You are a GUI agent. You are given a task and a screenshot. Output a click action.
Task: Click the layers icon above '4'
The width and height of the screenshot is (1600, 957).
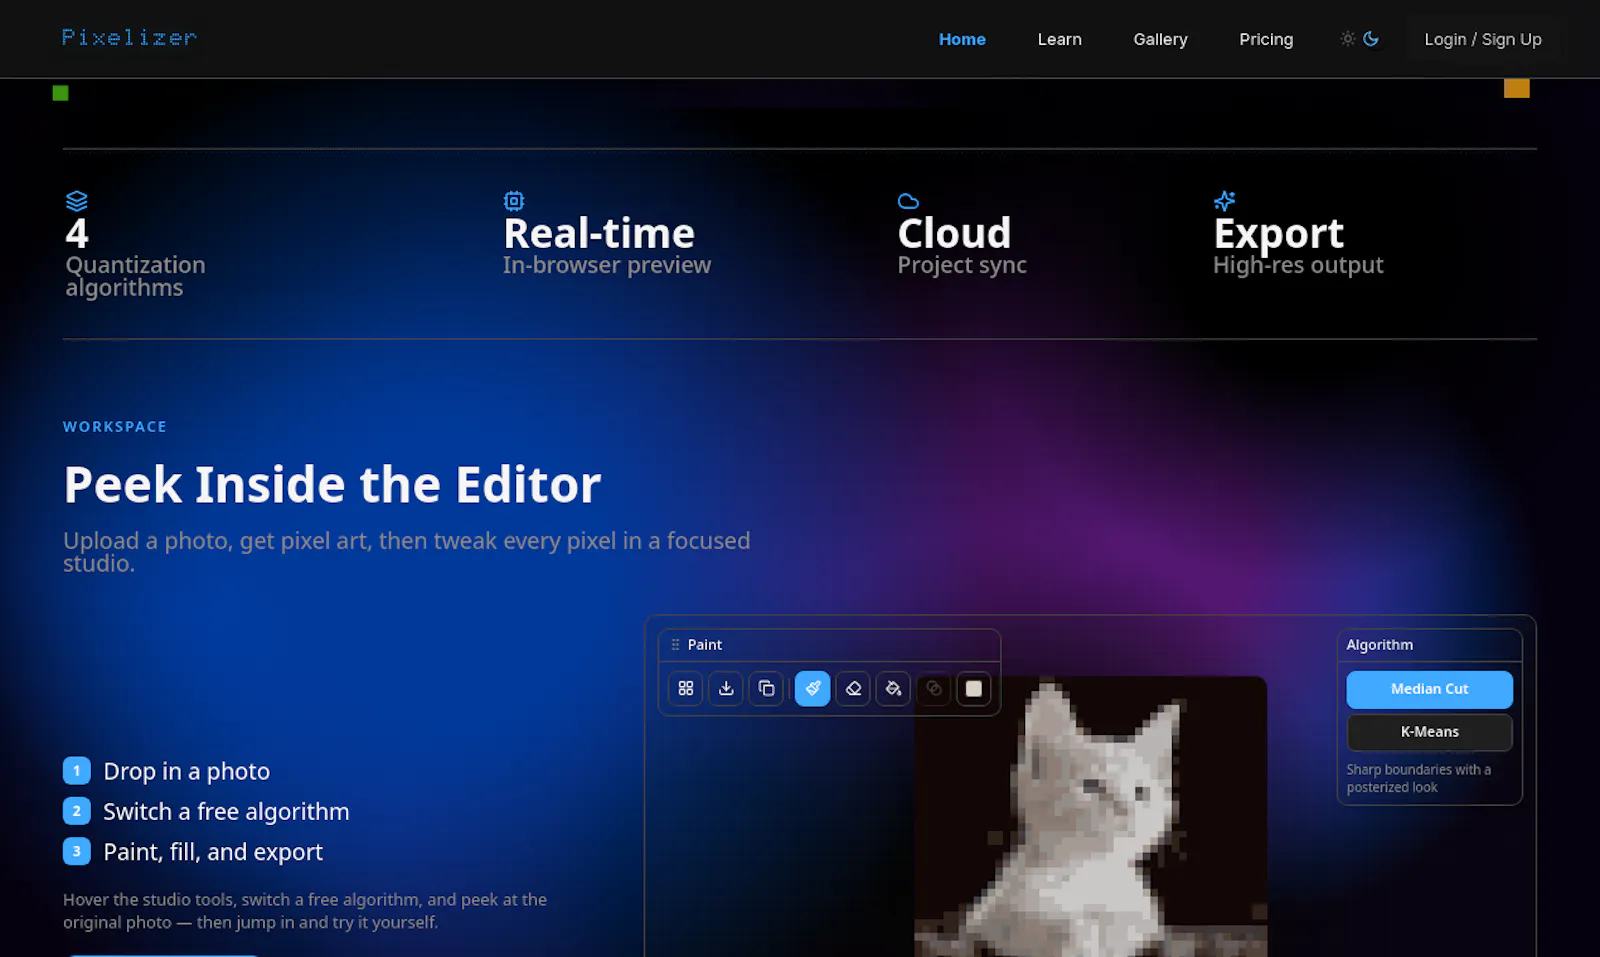pyautogui.click(x=77, y=201)
